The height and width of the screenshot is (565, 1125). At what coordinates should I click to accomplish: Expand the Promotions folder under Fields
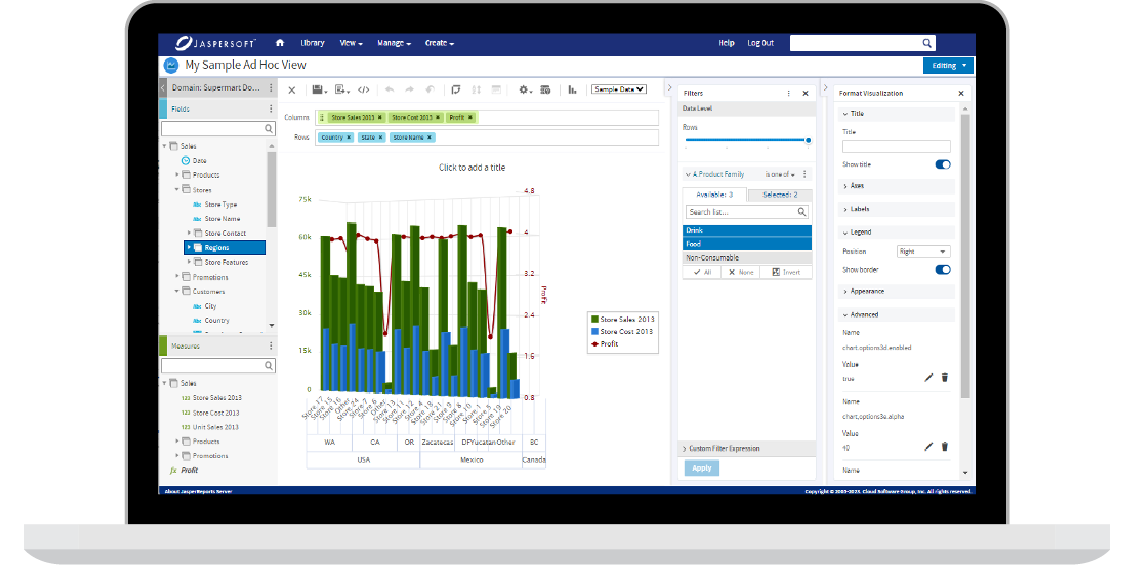click(177, 277)
